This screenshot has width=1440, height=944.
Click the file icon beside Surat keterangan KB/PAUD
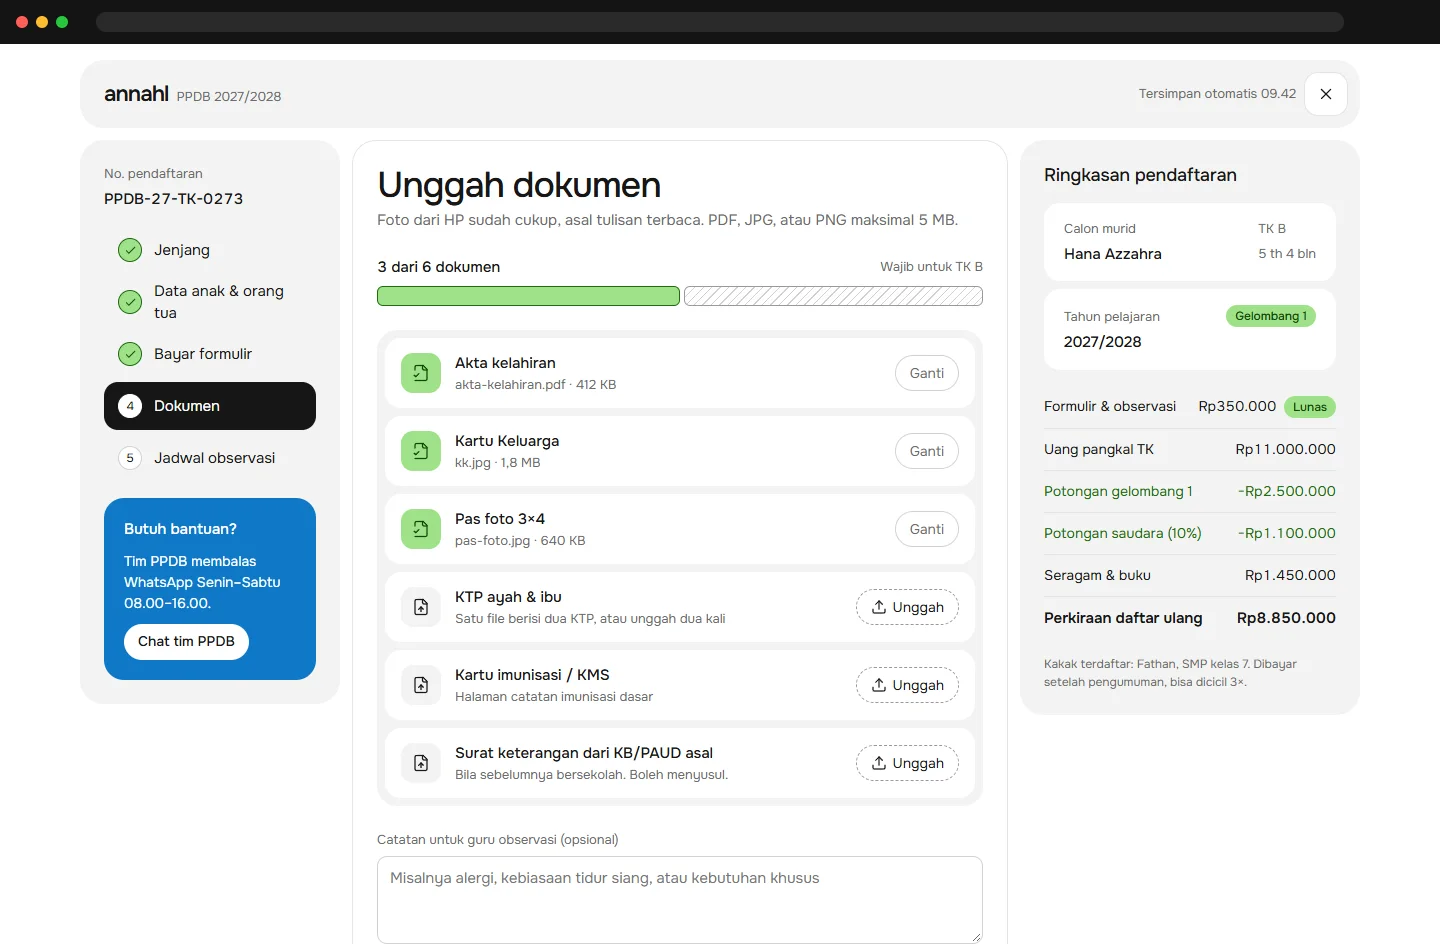421,763
